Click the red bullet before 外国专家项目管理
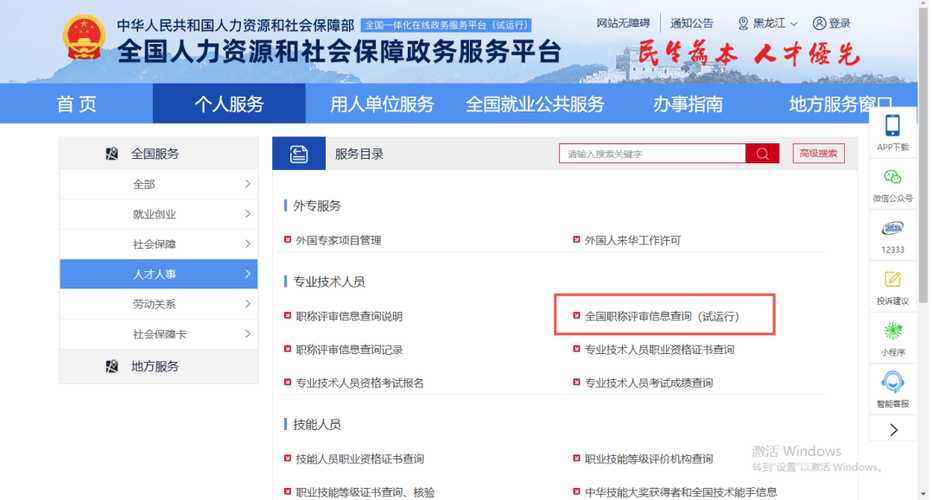The image size is (933, 500). coord(289,240)
